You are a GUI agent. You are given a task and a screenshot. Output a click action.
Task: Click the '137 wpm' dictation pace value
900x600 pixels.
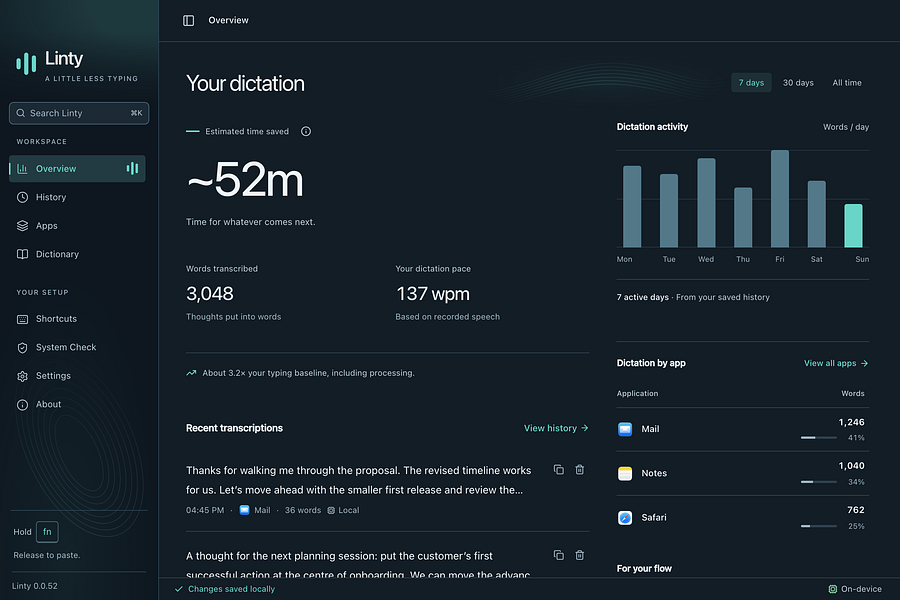pyautogui.click(x=433, y=294)
